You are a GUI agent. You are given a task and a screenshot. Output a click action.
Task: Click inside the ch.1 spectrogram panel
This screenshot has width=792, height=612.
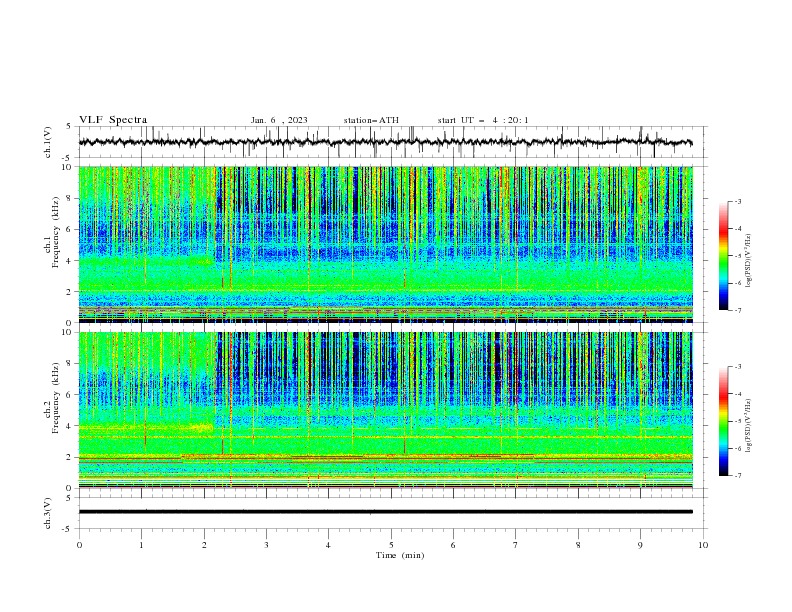(x=385, y=244)
